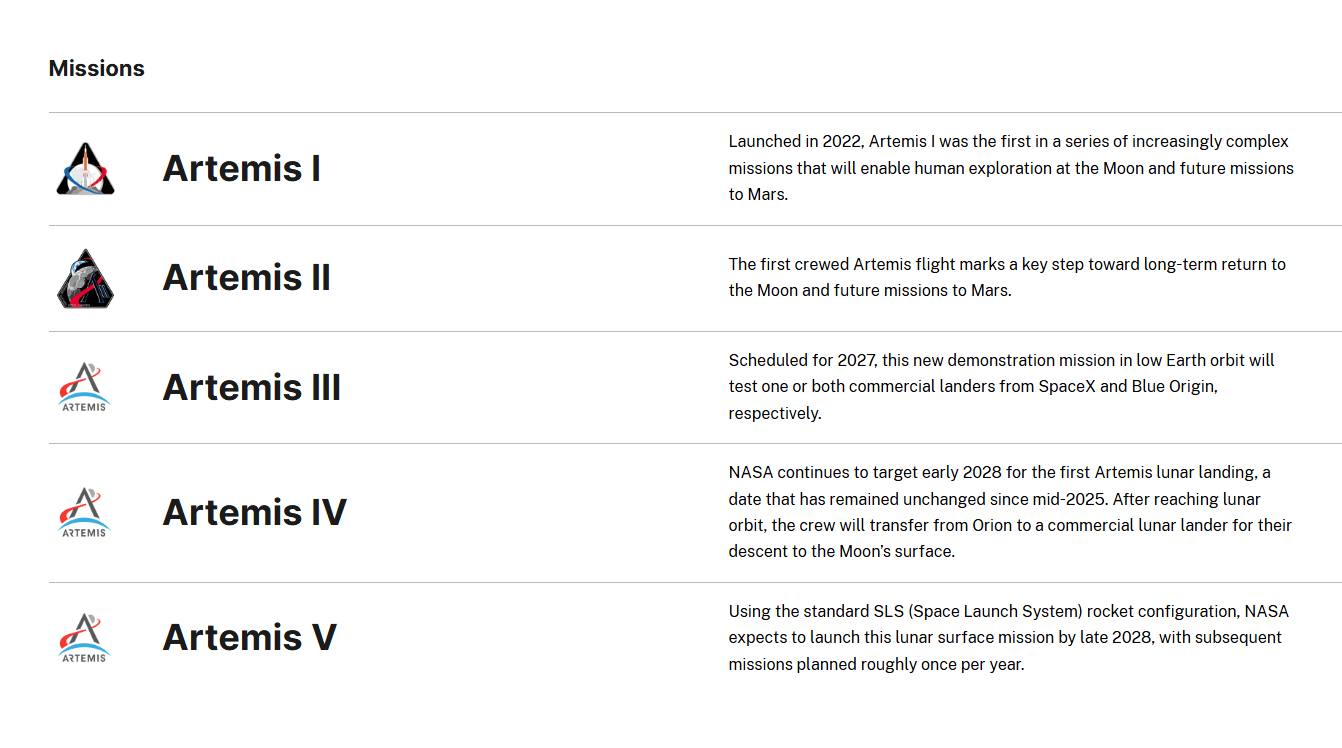The height and width of the screenshot is (748, 1342).
Task: Select the low Earth orbit demonstration description
Action: coord(1000,387)
